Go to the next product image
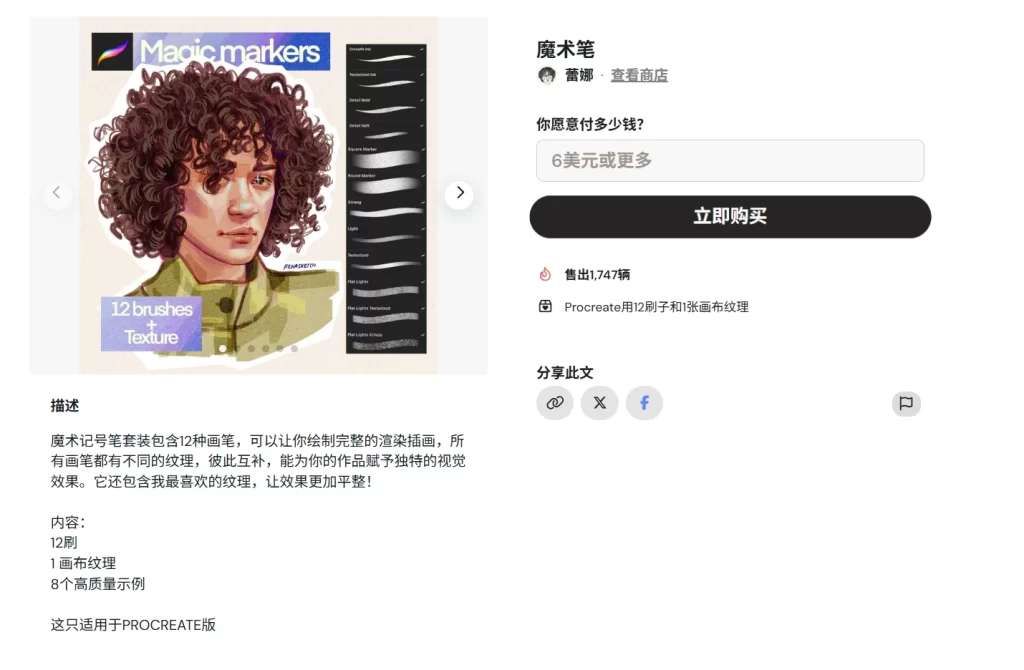1024x670 pixels. [459, 193]
